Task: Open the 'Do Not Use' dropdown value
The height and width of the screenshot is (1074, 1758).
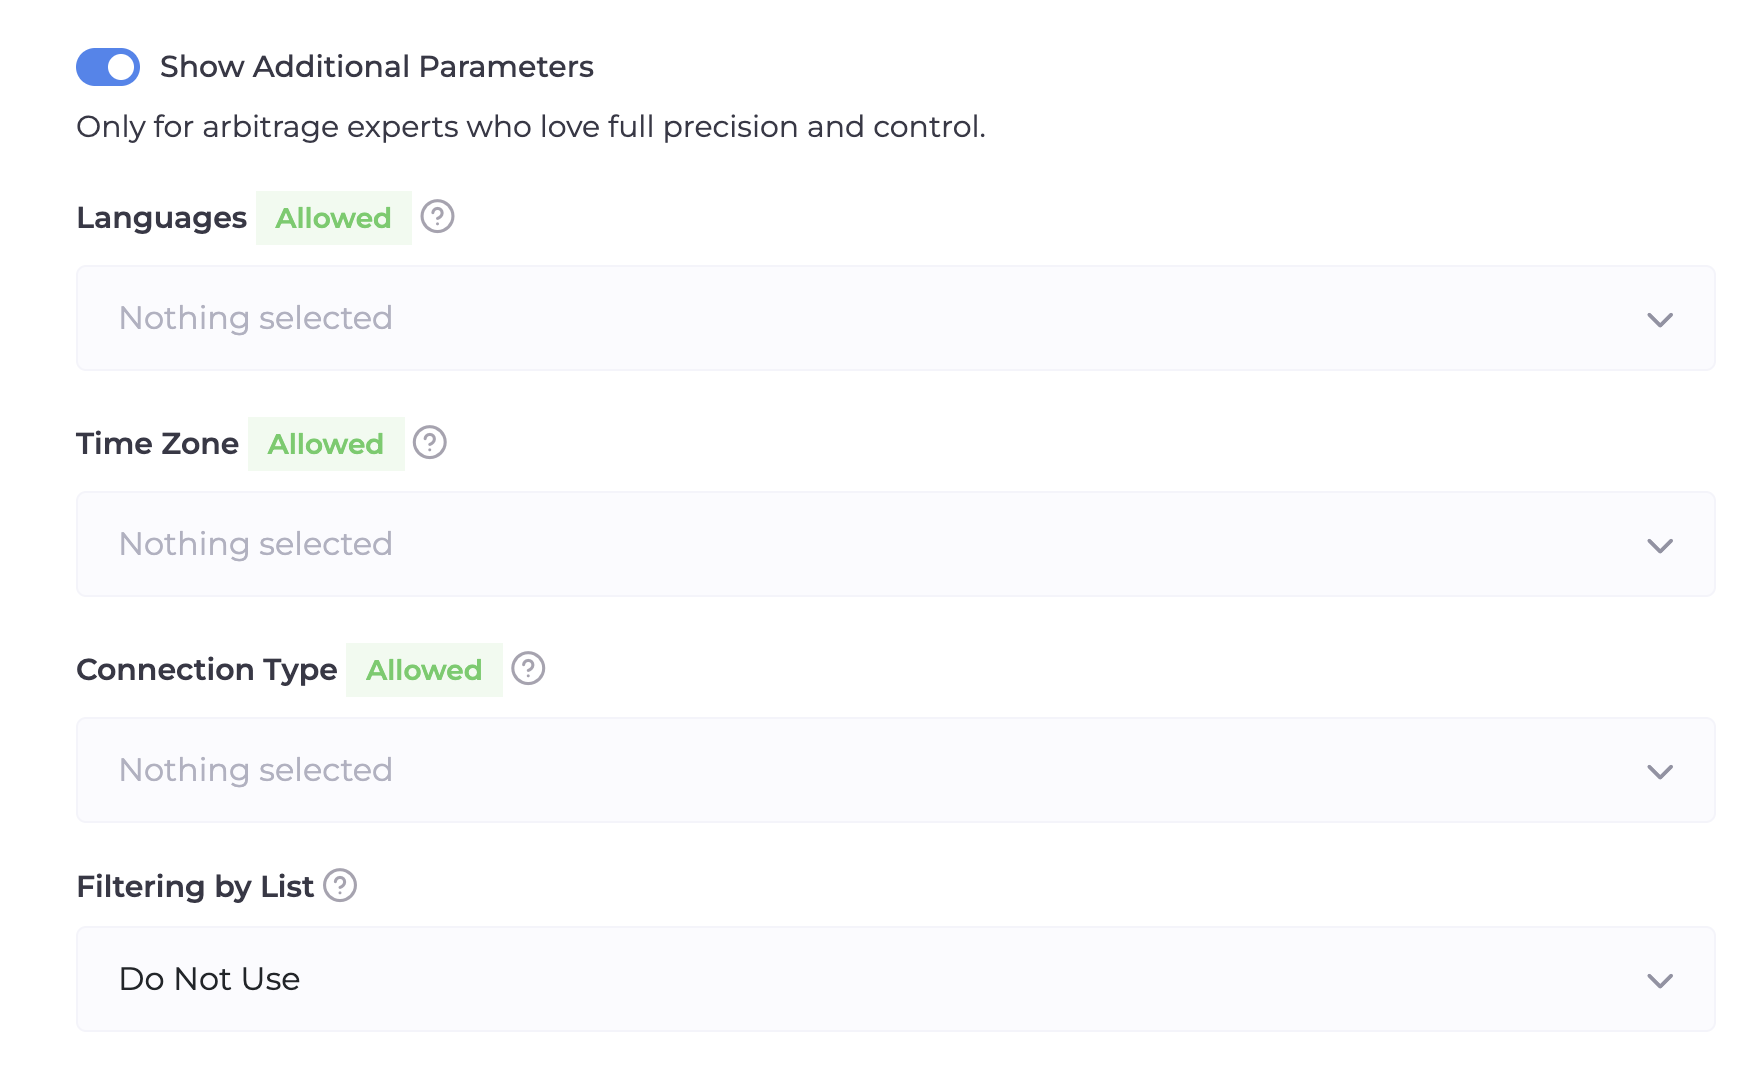Action: pos(209,979)
